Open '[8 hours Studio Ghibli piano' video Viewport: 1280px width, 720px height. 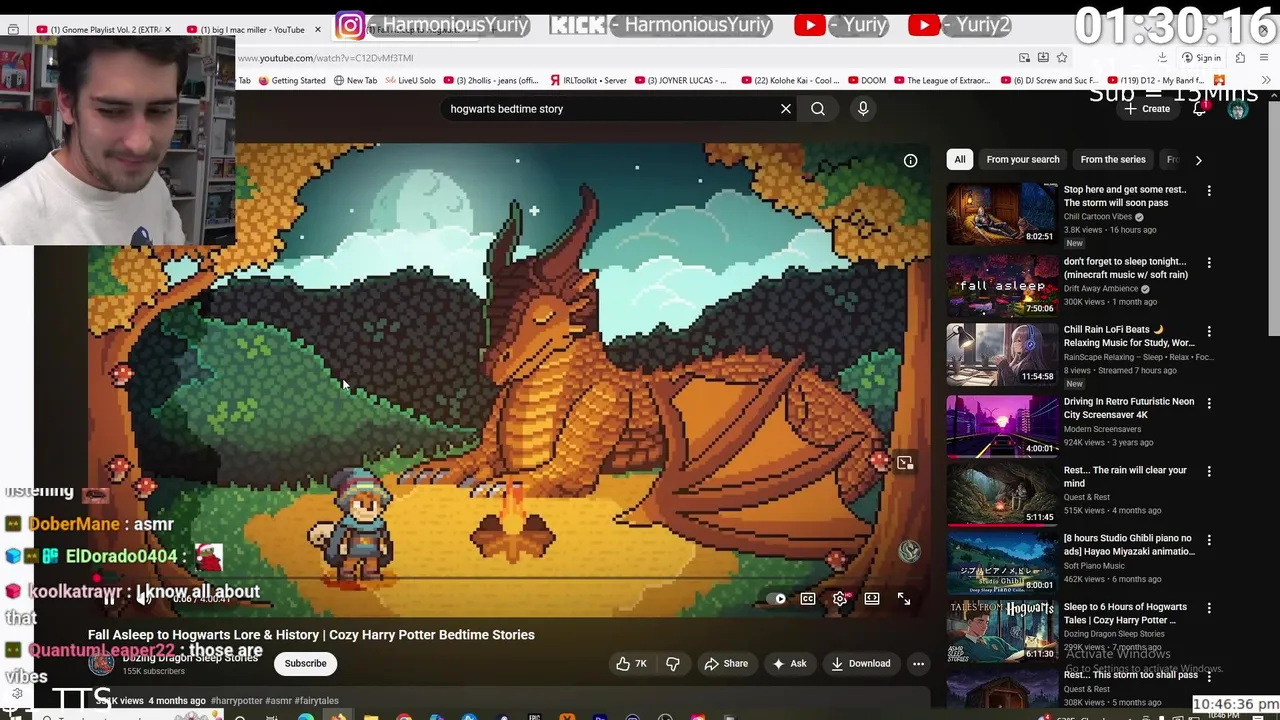1129,545
